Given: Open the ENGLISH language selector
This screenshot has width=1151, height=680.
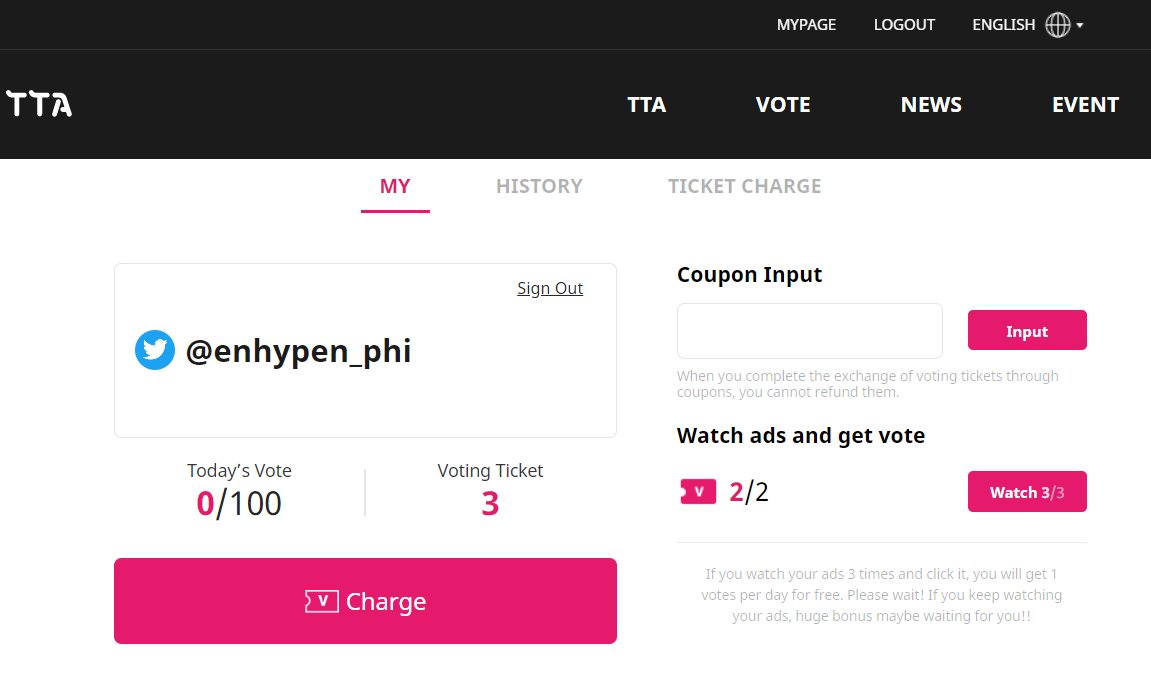Looking at the screenshot, I should 1003,25.
